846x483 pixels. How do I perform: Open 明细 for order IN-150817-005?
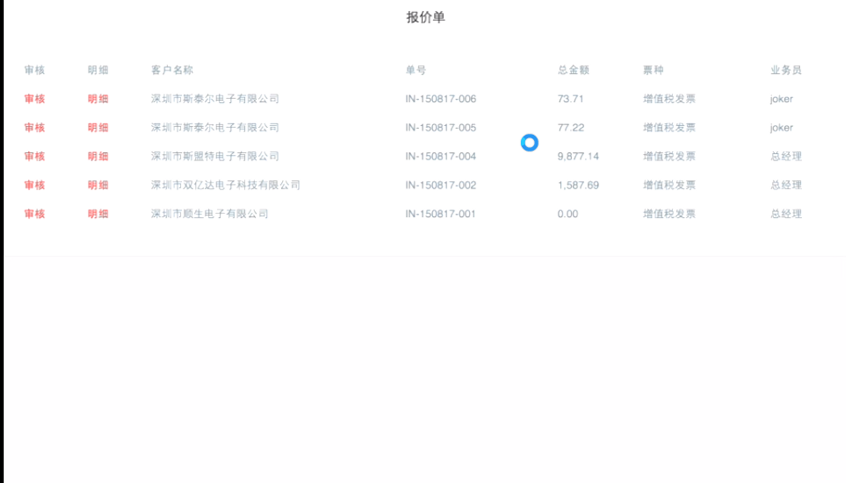(x=98, y=127)
